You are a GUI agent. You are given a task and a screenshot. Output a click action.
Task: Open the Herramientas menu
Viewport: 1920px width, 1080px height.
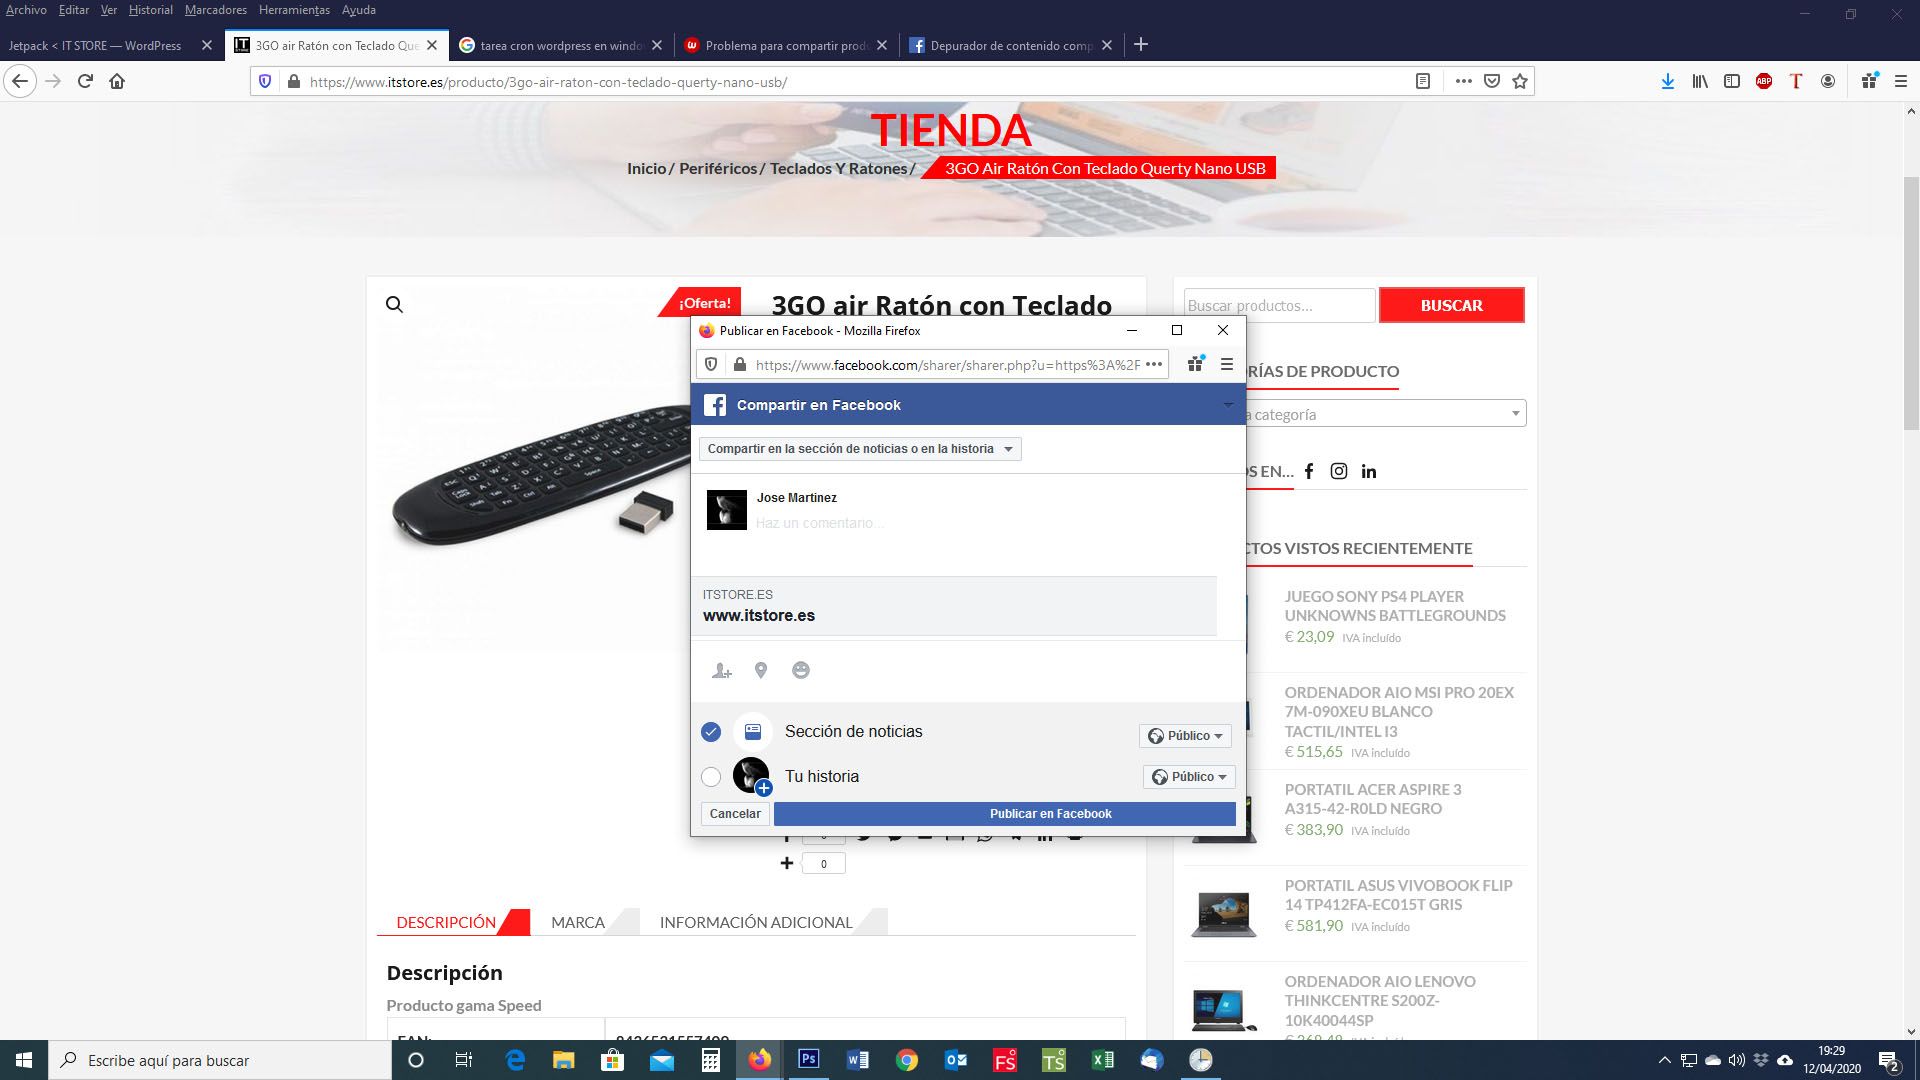[x=294, y=10]
